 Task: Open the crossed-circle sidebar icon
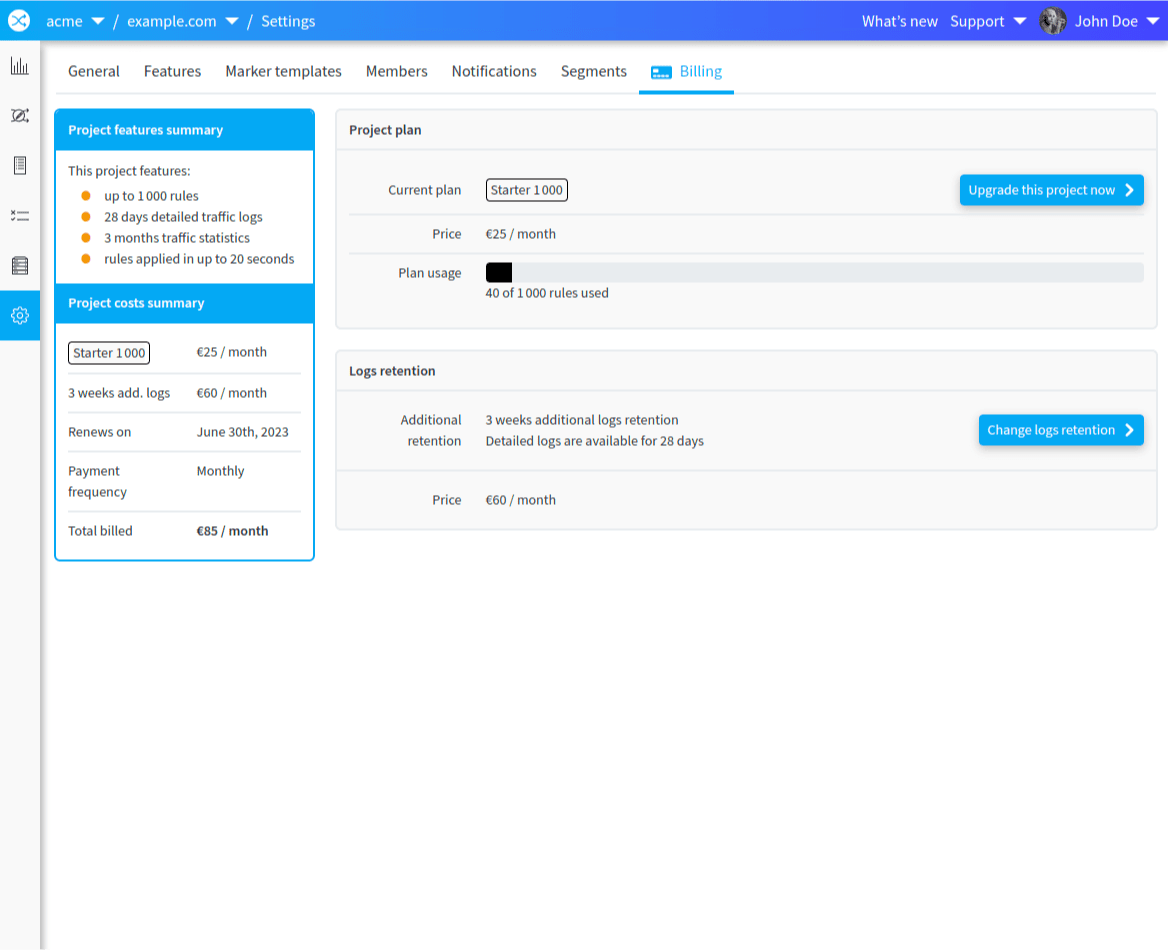[x=20, y=115]
